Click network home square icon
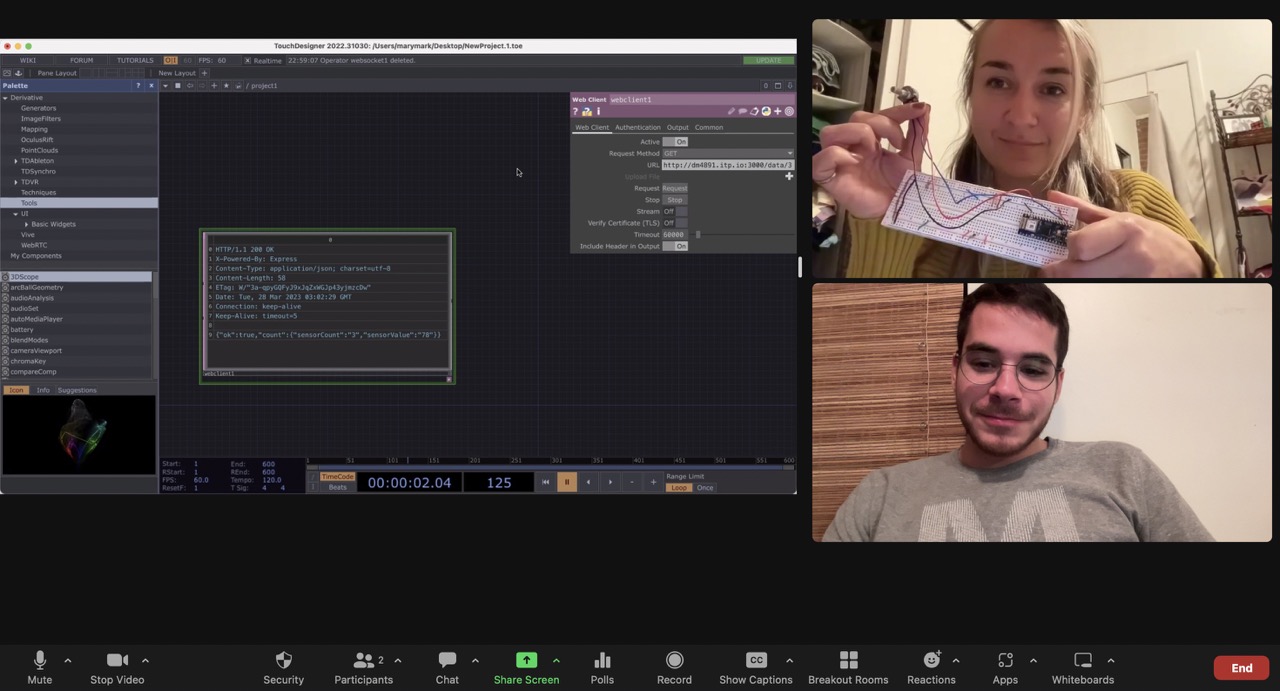Image resolution: width=1280 pixels, height=691 pixels. (x=178, y=86)
